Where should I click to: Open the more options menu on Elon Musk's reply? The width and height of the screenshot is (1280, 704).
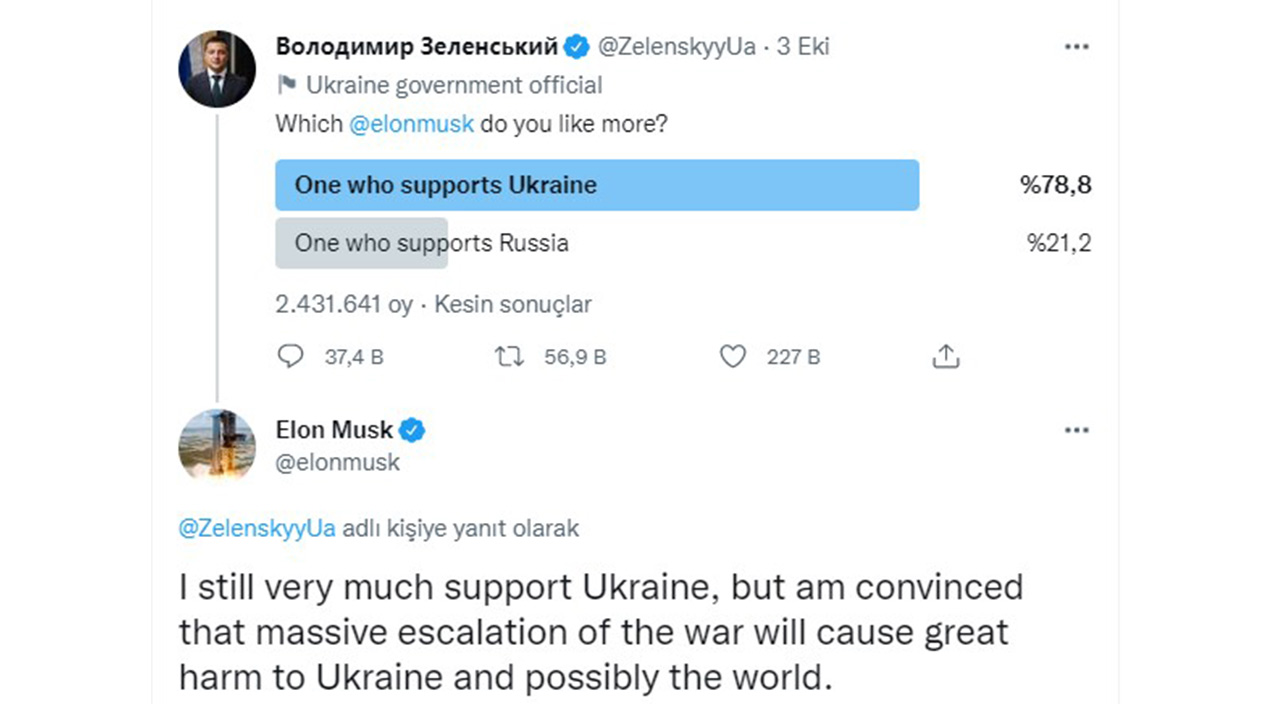click(1077, 429)
